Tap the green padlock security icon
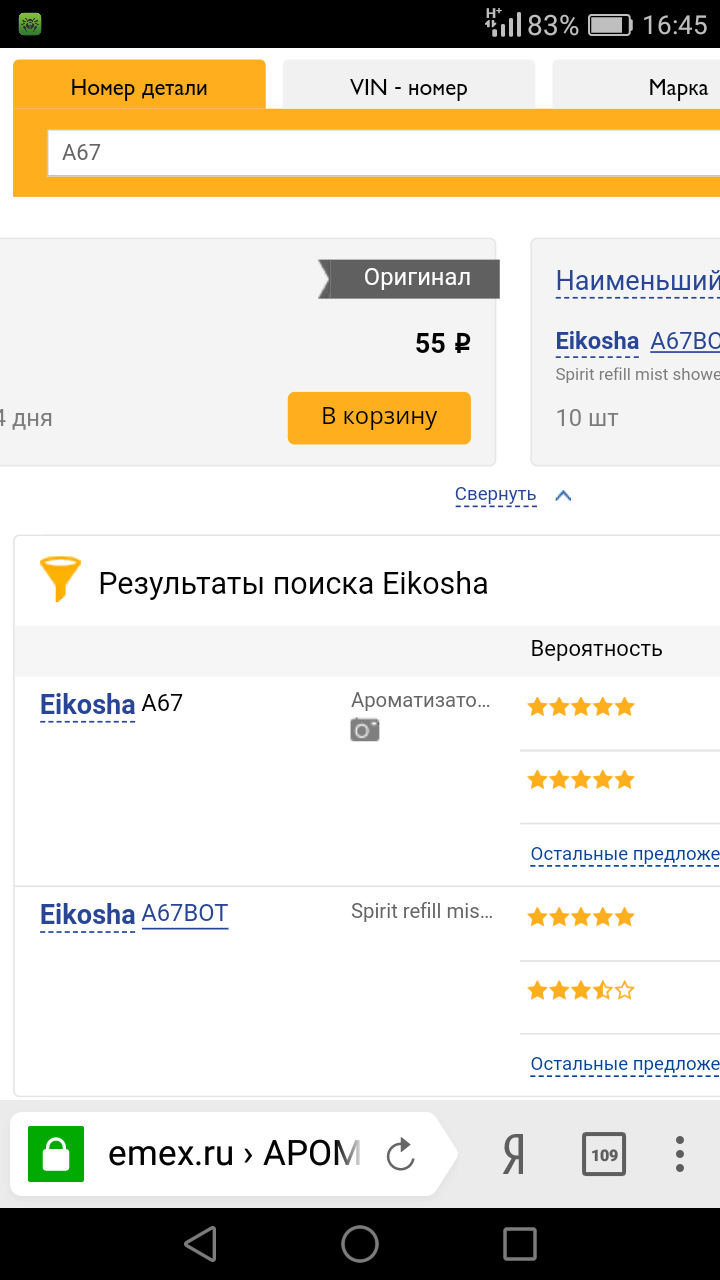Viewport: 720px width, 1280px height. click(56, 1155)
